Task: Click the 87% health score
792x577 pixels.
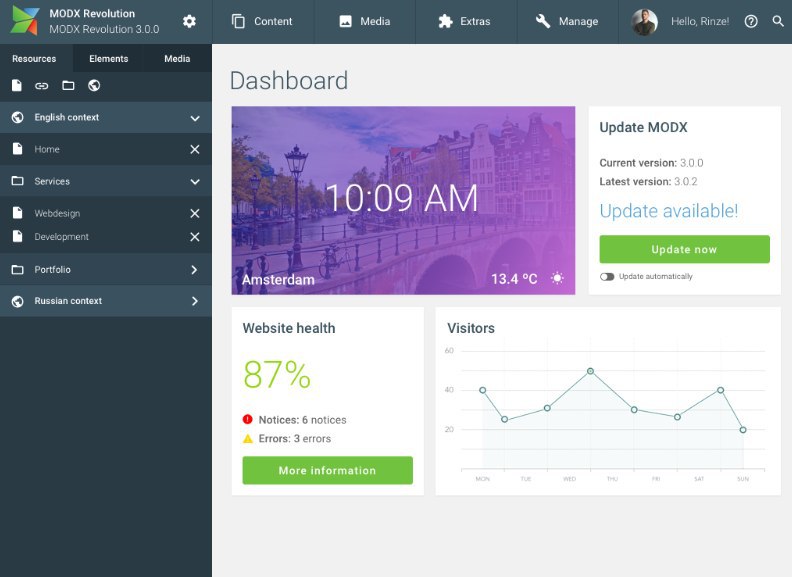Action: pos(277,375)
